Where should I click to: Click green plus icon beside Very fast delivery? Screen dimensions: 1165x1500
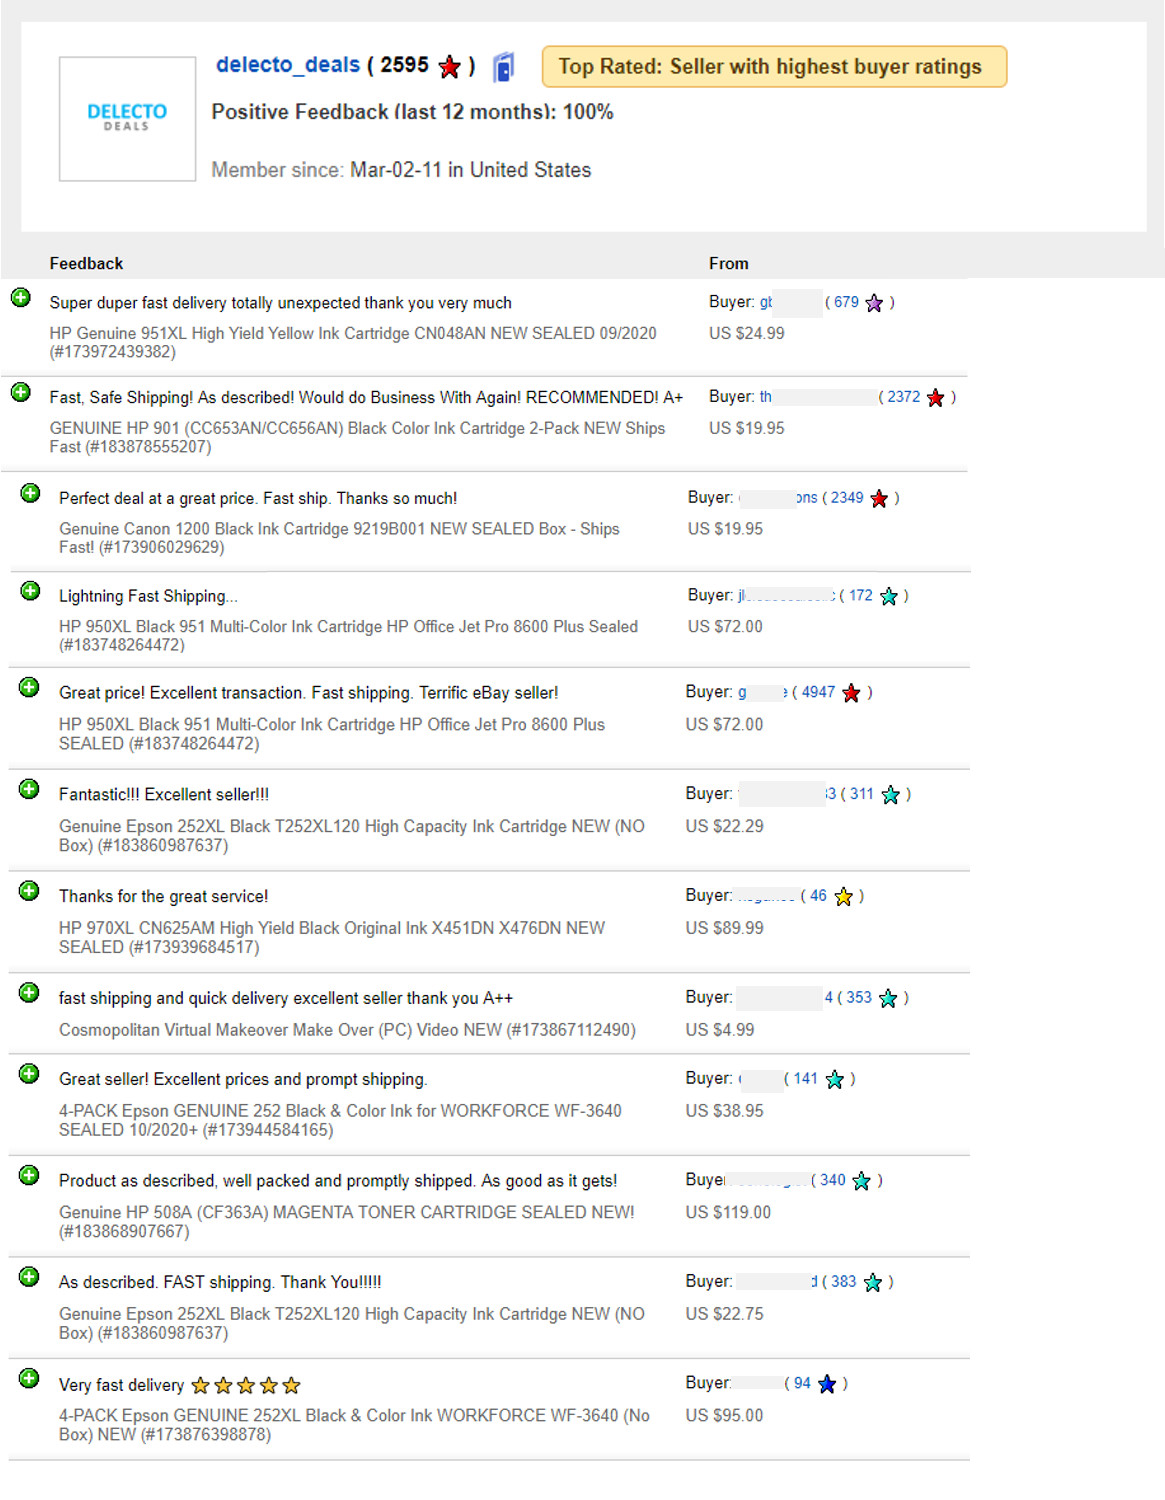(29, 1379)
